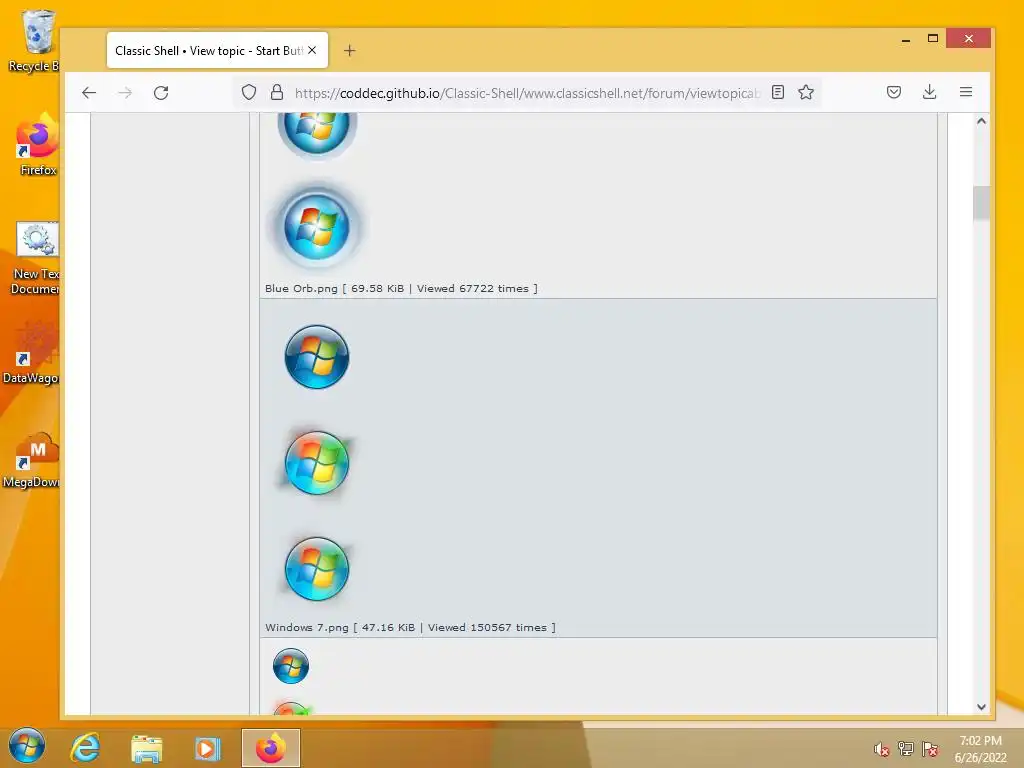Bookmark this page with the star

tap(806, 92)
